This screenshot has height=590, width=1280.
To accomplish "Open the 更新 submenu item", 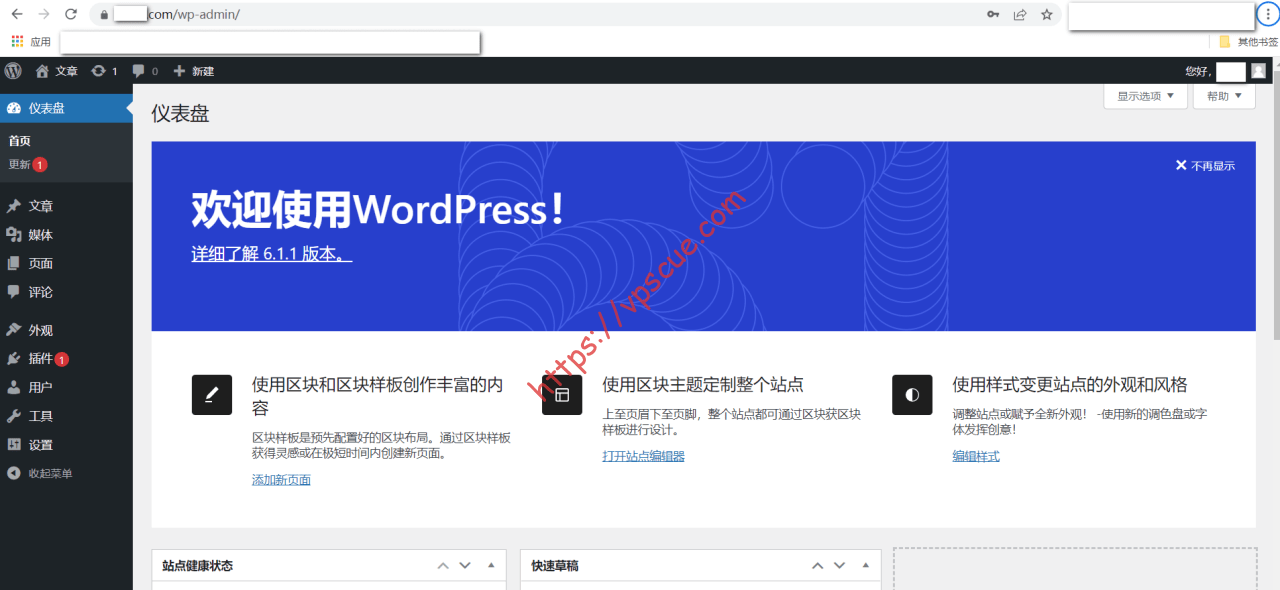I will [x=28, y=164].
